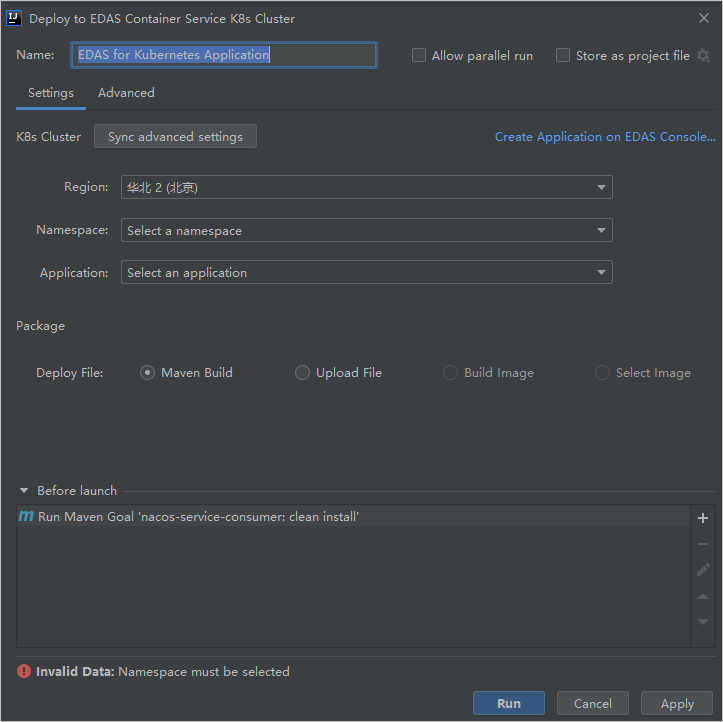The image size is (723, 722).
Task: Click the red Invalid Data error icon
Action: click(24, 672)
